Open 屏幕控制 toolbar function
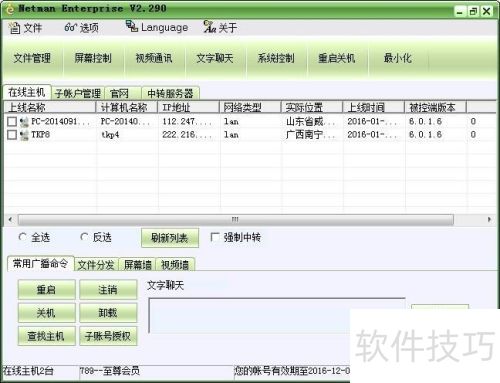This screenshot has width=500, height=383. (x=93, y=58)
